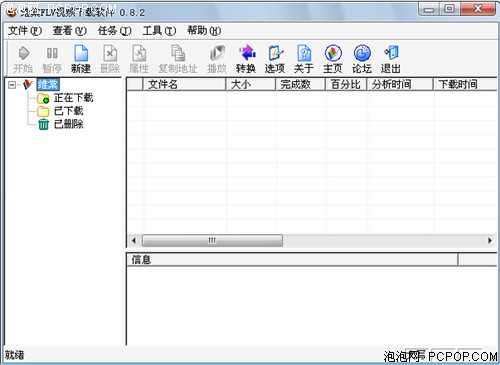The image size is (500, 365).
Task: Close the window
Action: coord(478,9)
